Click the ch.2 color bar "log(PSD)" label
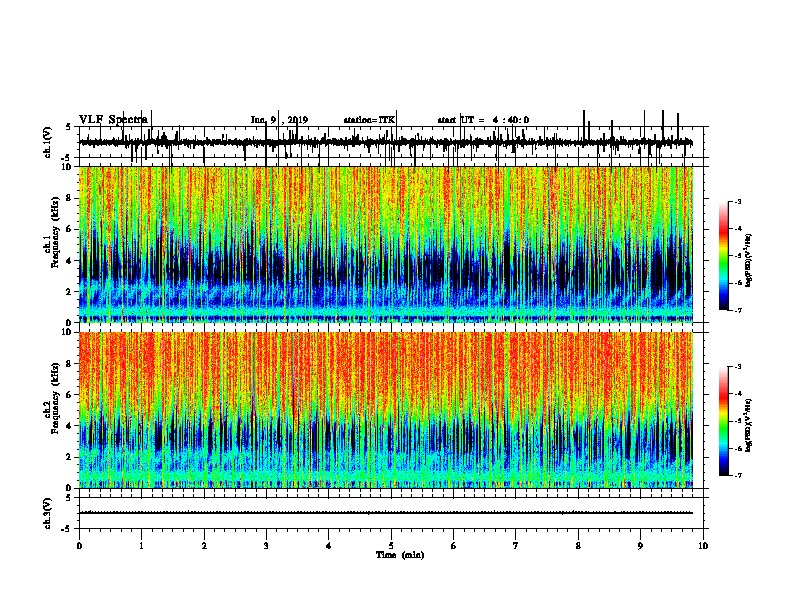The width and height of the screenshot is (792, 612). [x=749, y=426]
